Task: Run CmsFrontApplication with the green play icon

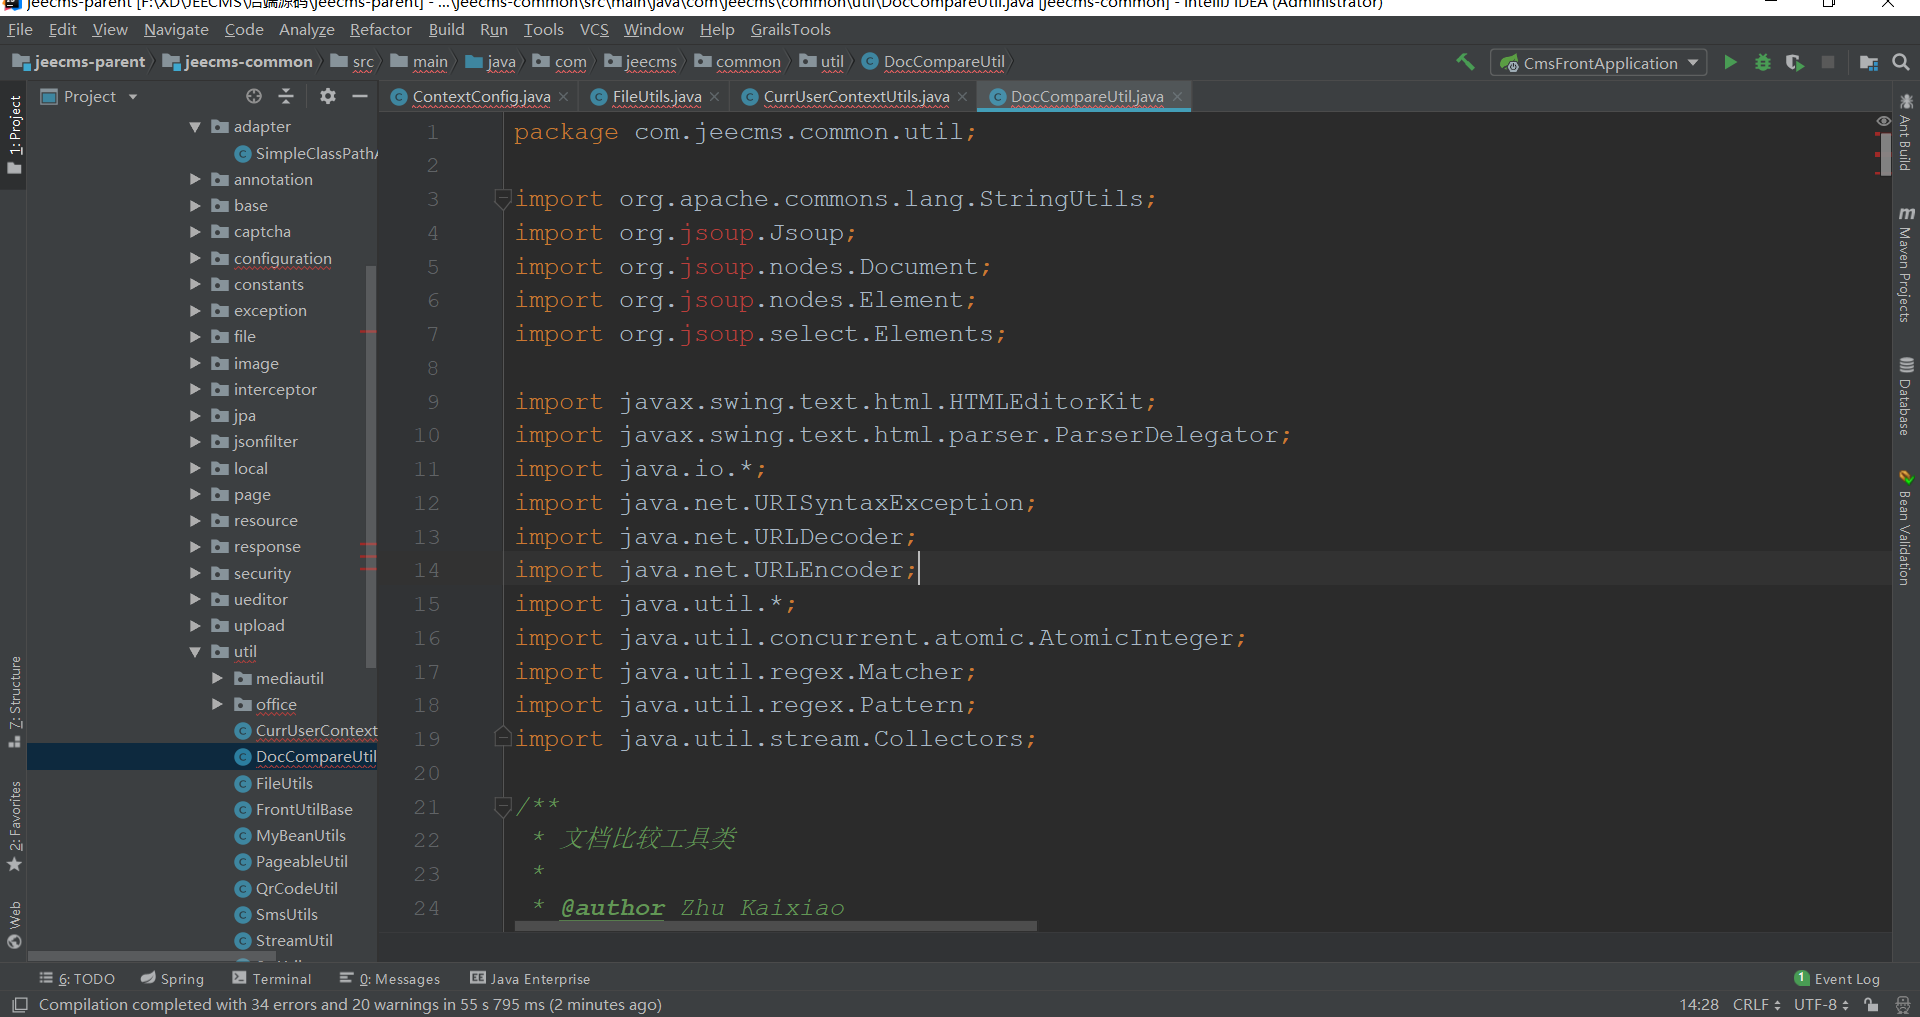Action: [x=1730, y=62]
